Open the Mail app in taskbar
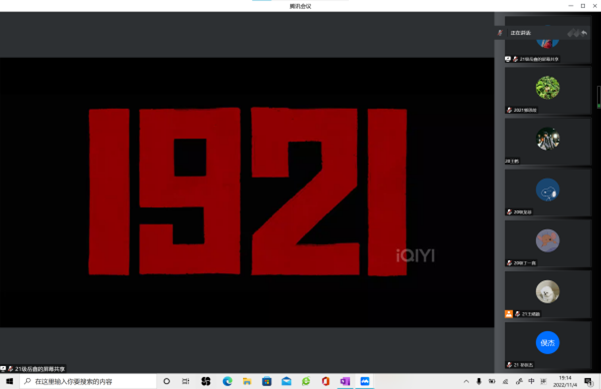Screen dimensions: 601x389 pyautogui.click(x=286, y=381)
